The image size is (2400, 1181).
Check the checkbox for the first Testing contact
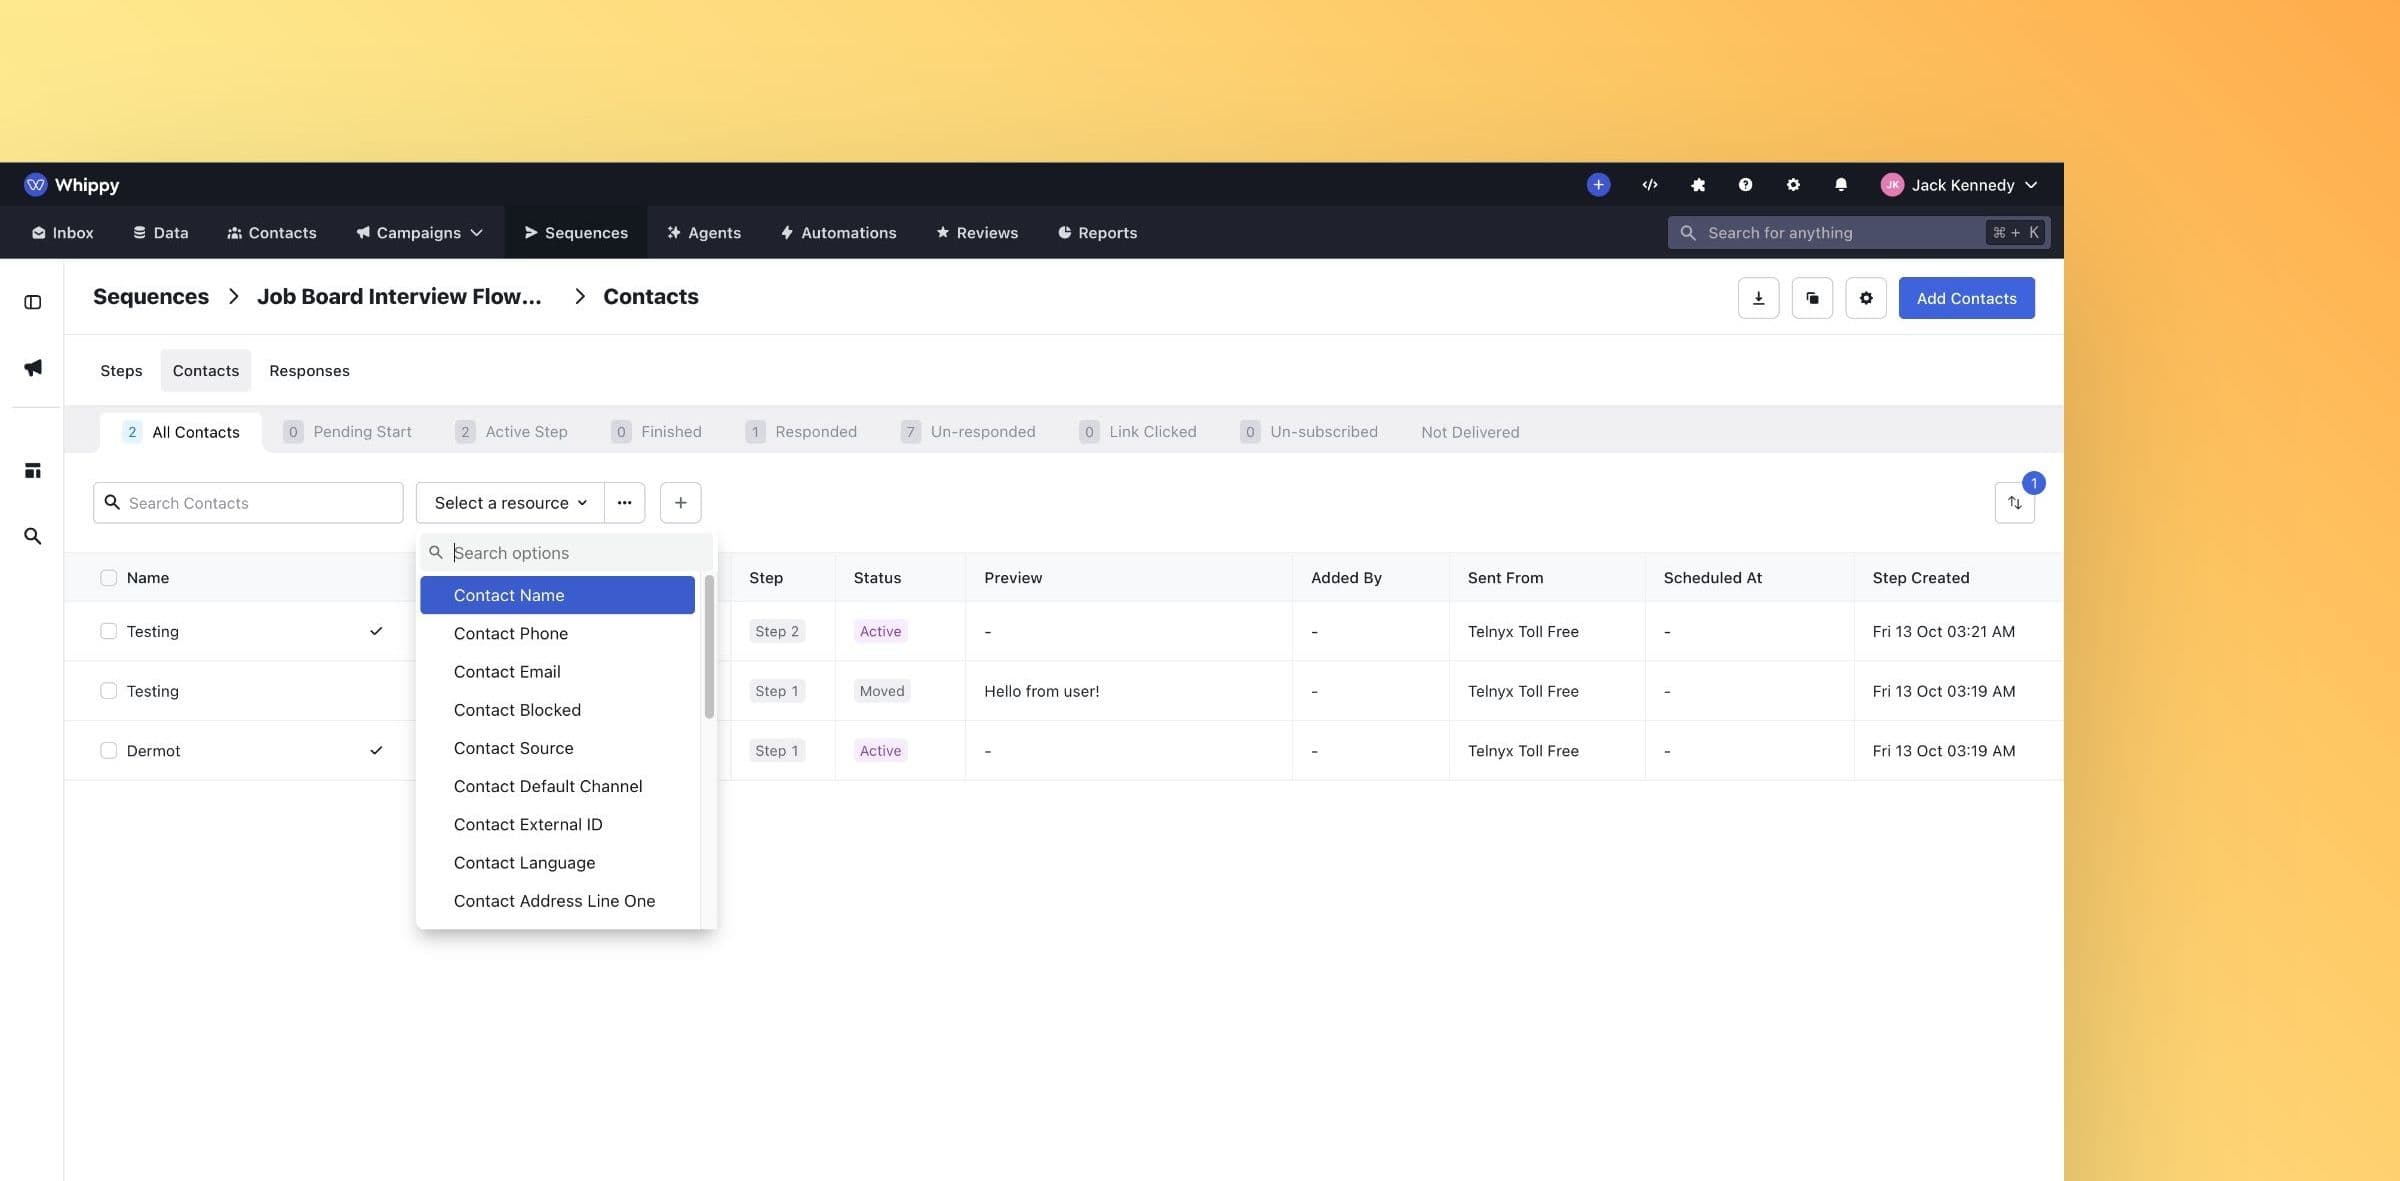point(108,631)
